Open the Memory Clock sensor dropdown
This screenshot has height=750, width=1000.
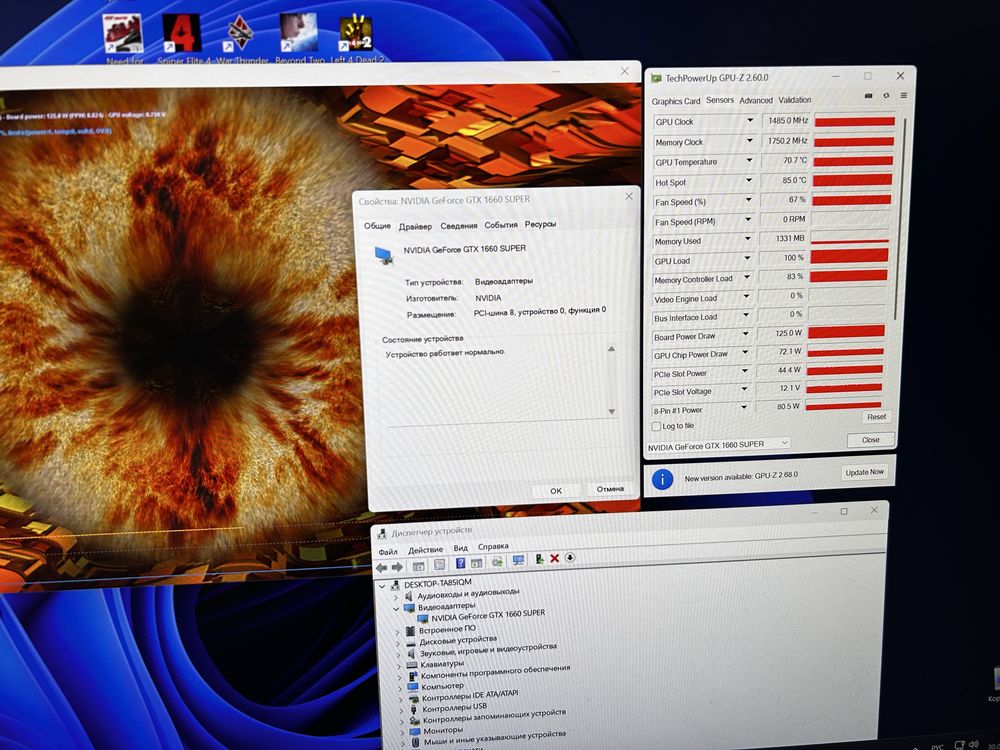pos(749,140)
